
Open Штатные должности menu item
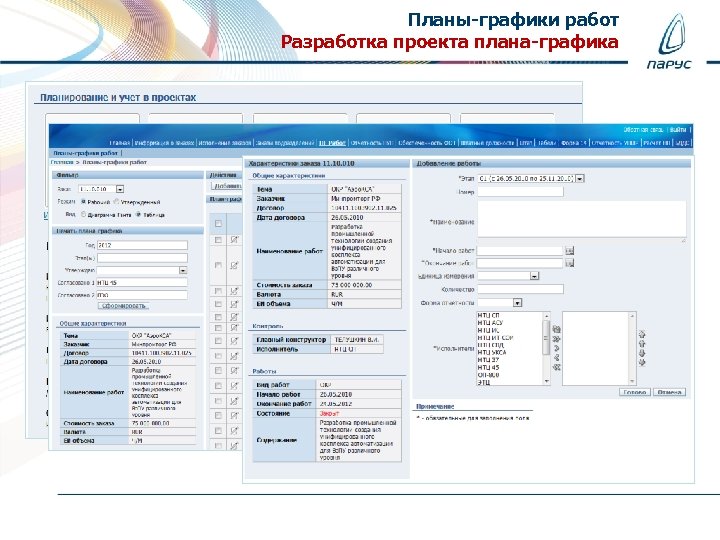487,143
